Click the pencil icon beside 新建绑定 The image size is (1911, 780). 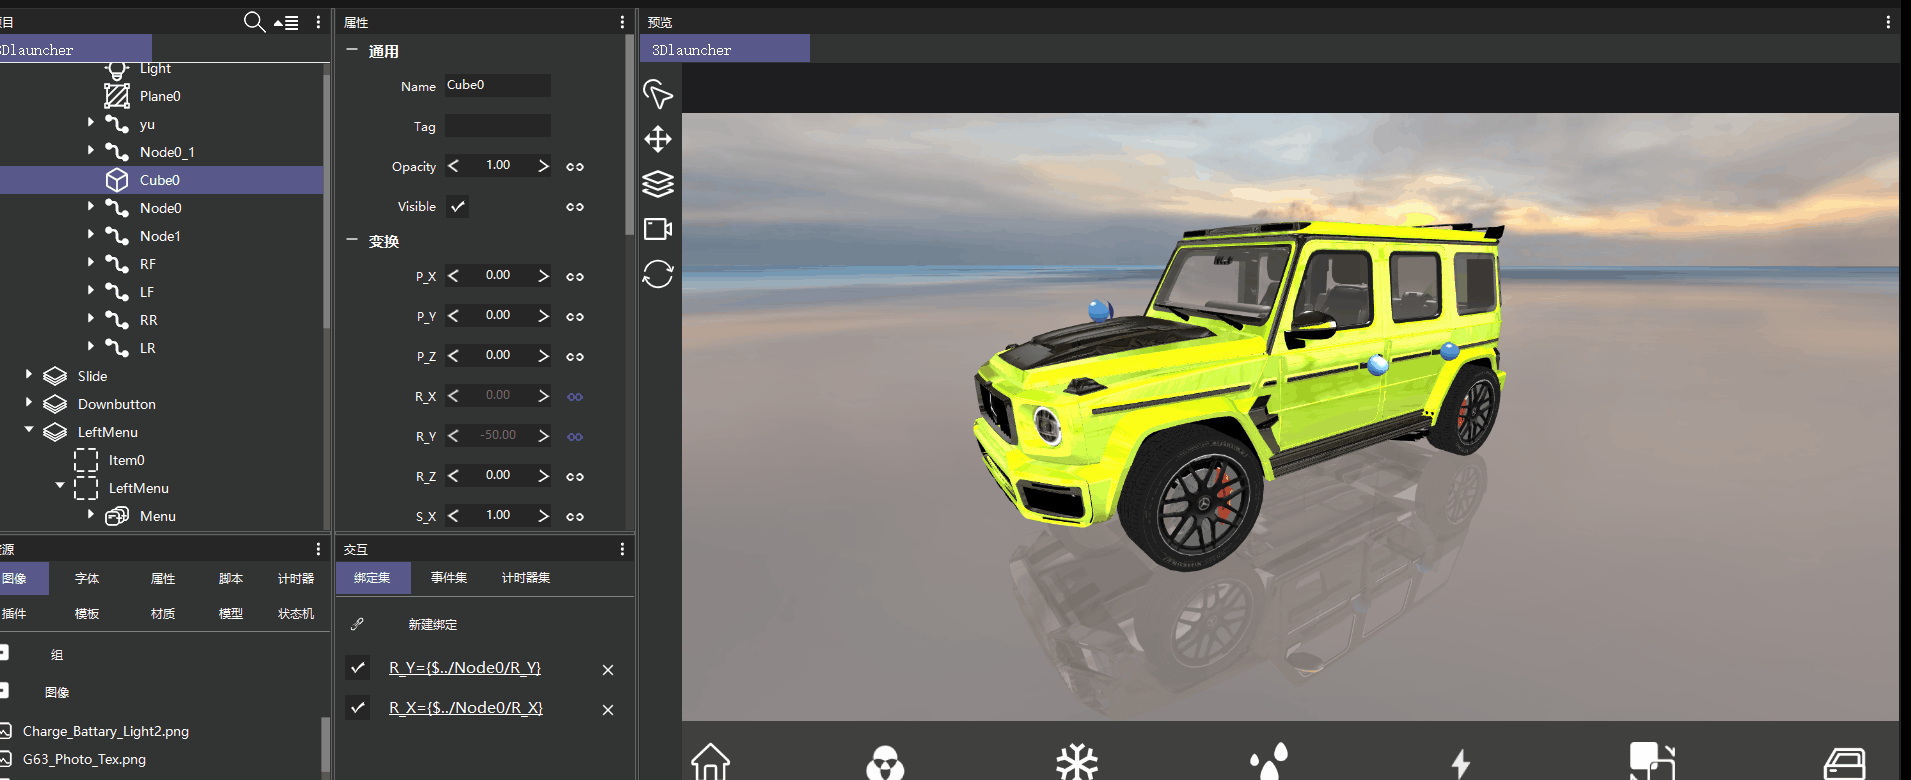pyautogui.click(x=357, y=624)
